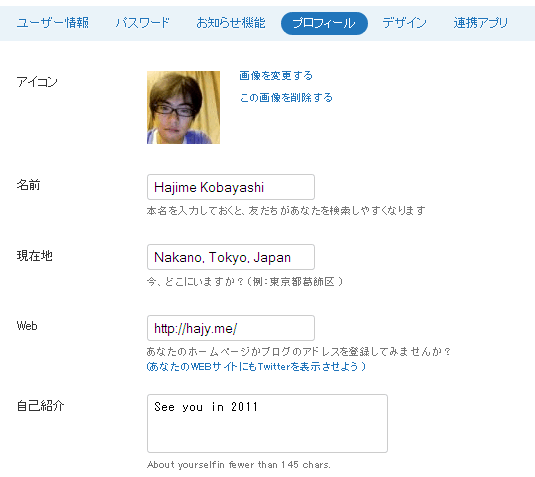Open the デザイン tab
This screenshot has width=535, height=477.
tap(404, 23)
